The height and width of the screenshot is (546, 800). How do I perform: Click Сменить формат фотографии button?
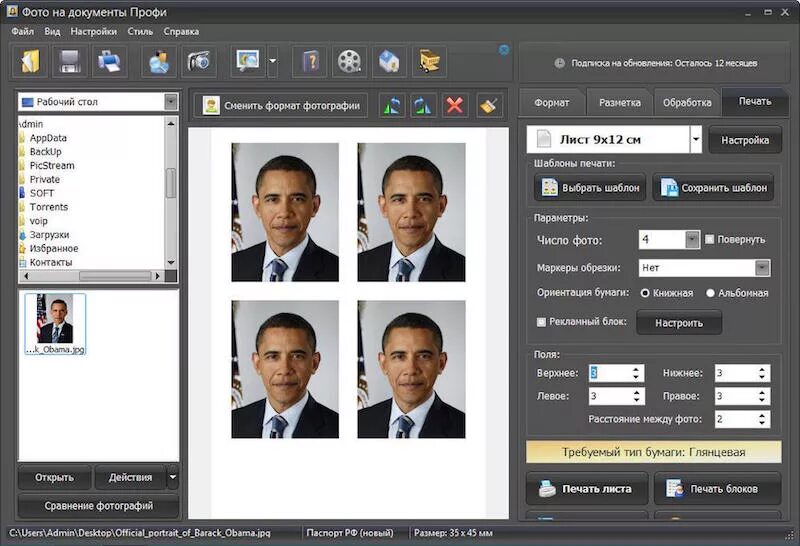tap(281, 106)
